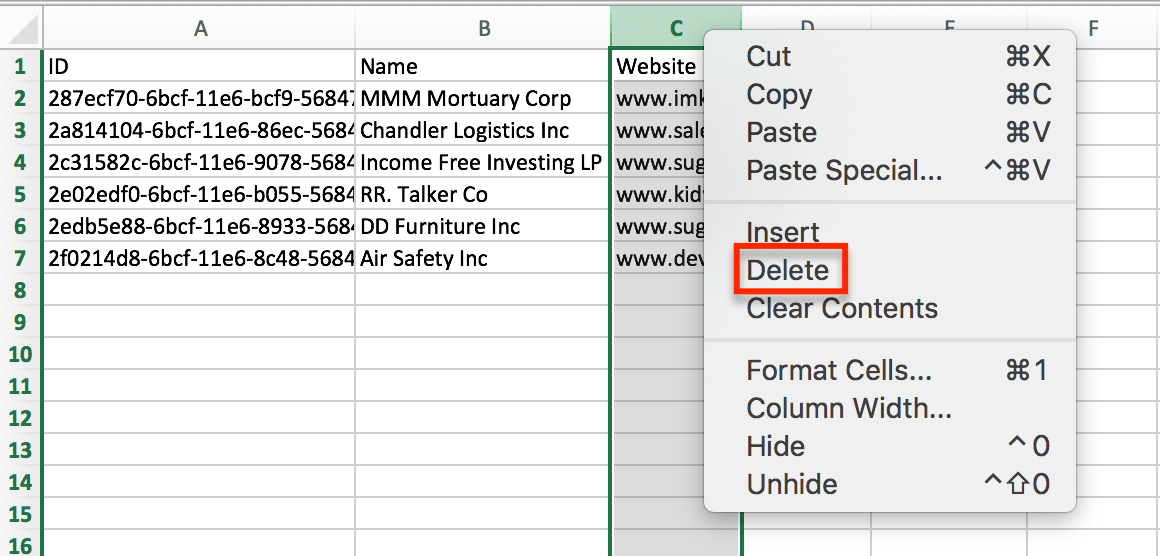This screenshot has height=556, width=1160.
Task: Select row 12 header
Action: pos(21,418)
